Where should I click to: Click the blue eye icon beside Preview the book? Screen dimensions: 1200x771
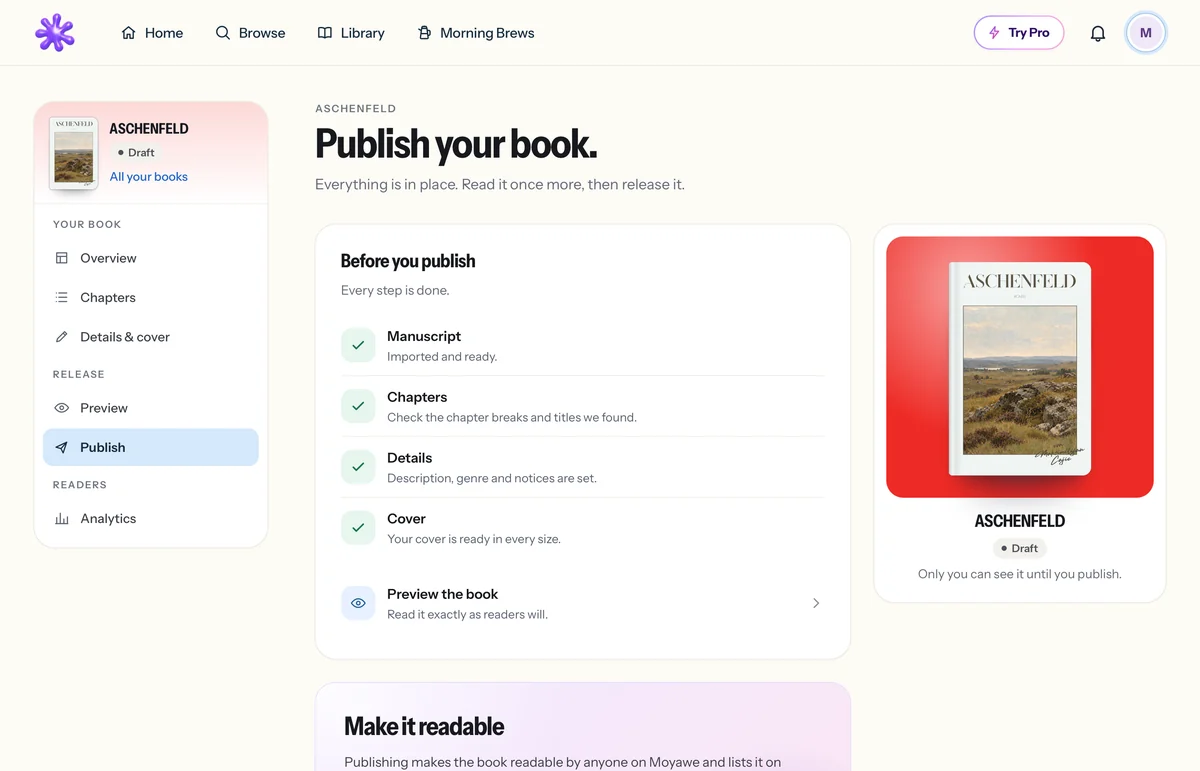coord(358,603)
